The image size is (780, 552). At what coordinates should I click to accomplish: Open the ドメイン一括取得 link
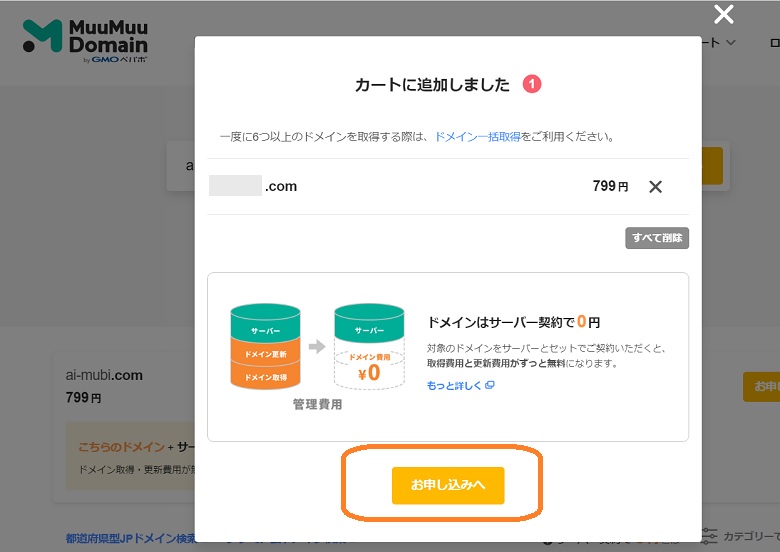pos(477,137)
